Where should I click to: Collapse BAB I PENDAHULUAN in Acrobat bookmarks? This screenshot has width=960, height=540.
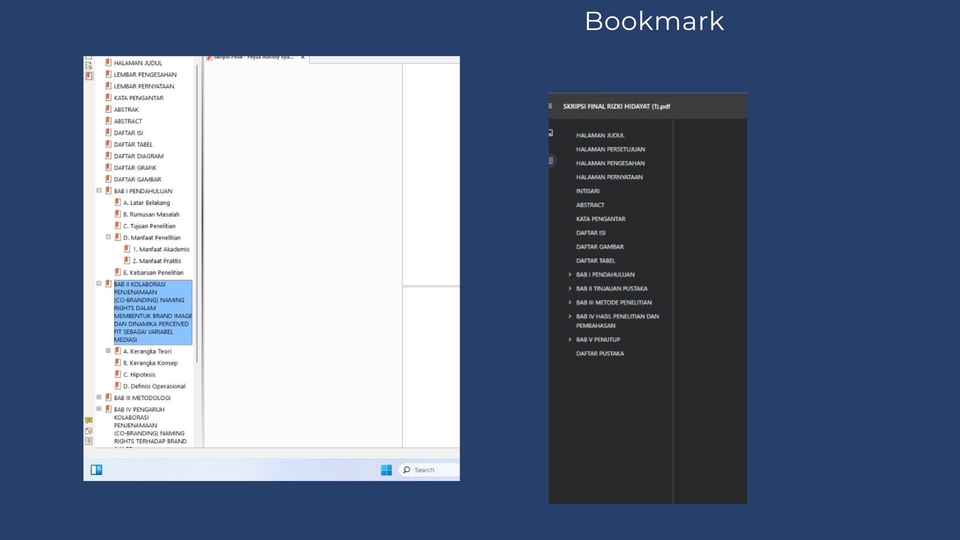(x=99, y=190)
